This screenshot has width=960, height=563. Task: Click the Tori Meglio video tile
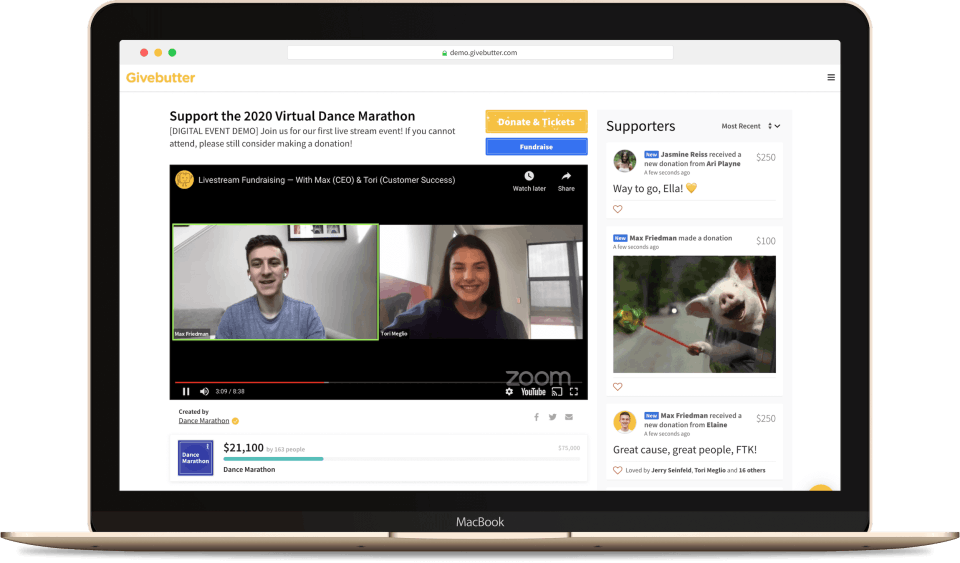tap(481, 282)
